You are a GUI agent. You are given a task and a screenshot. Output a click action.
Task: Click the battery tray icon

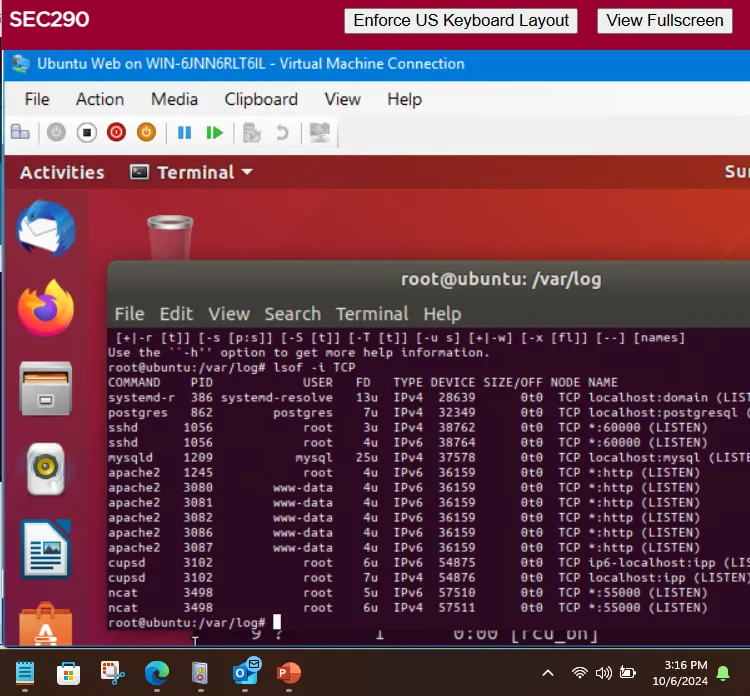(627, 673)
